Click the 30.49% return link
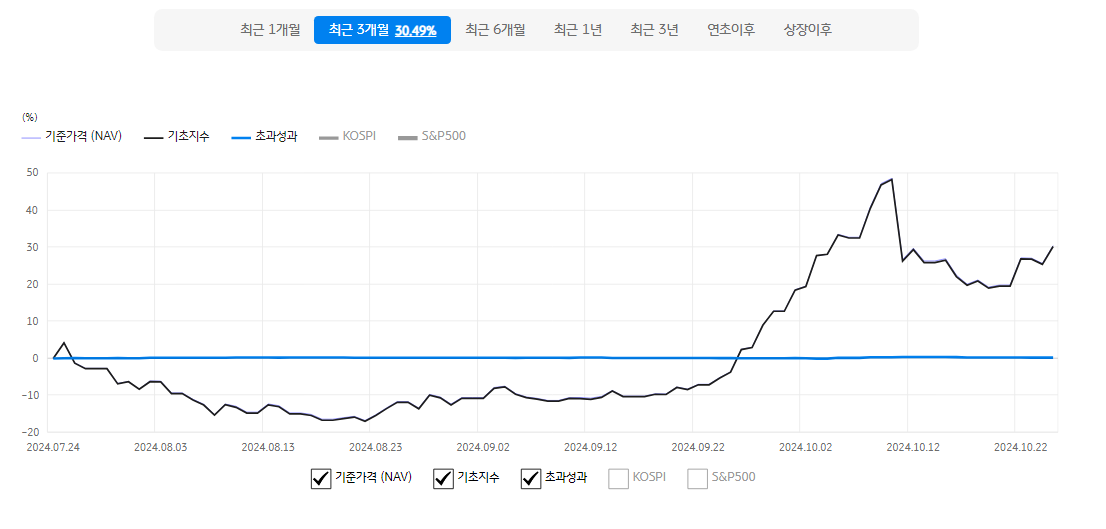The width and height of the screenshot is (1106, 529). pyautogui.click(x=415, y=30)
